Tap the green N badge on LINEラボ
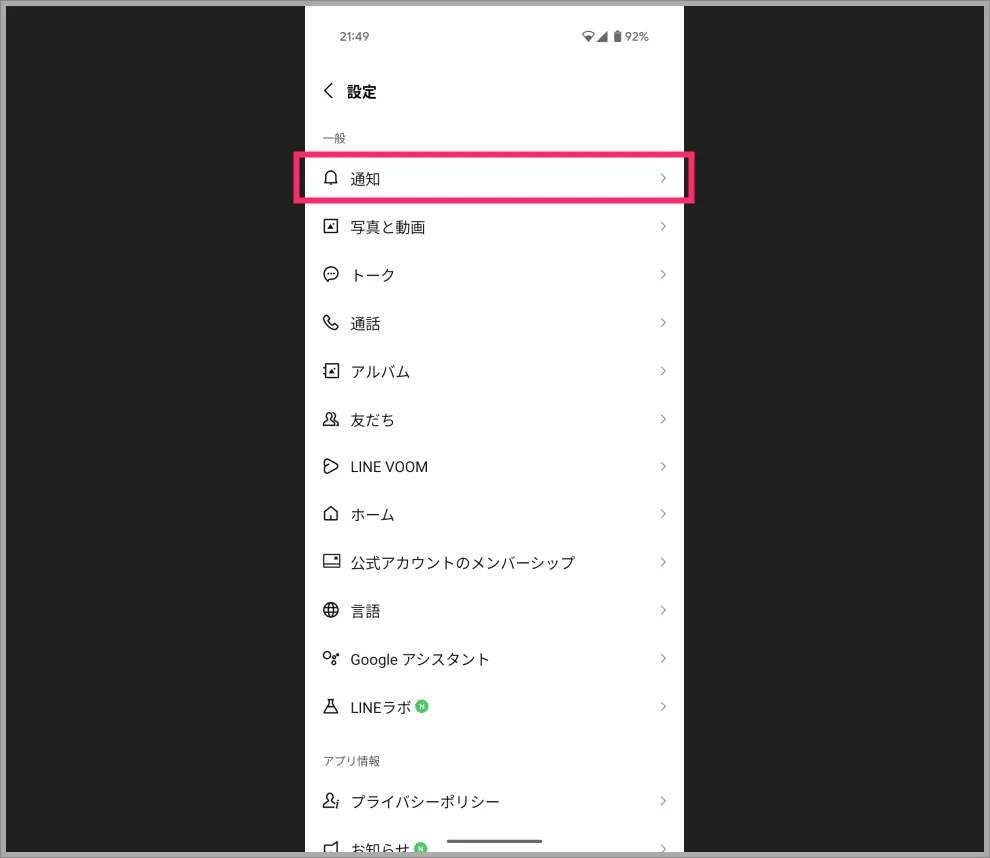Viewport: 990px width, 858px height. click(422, 706)
